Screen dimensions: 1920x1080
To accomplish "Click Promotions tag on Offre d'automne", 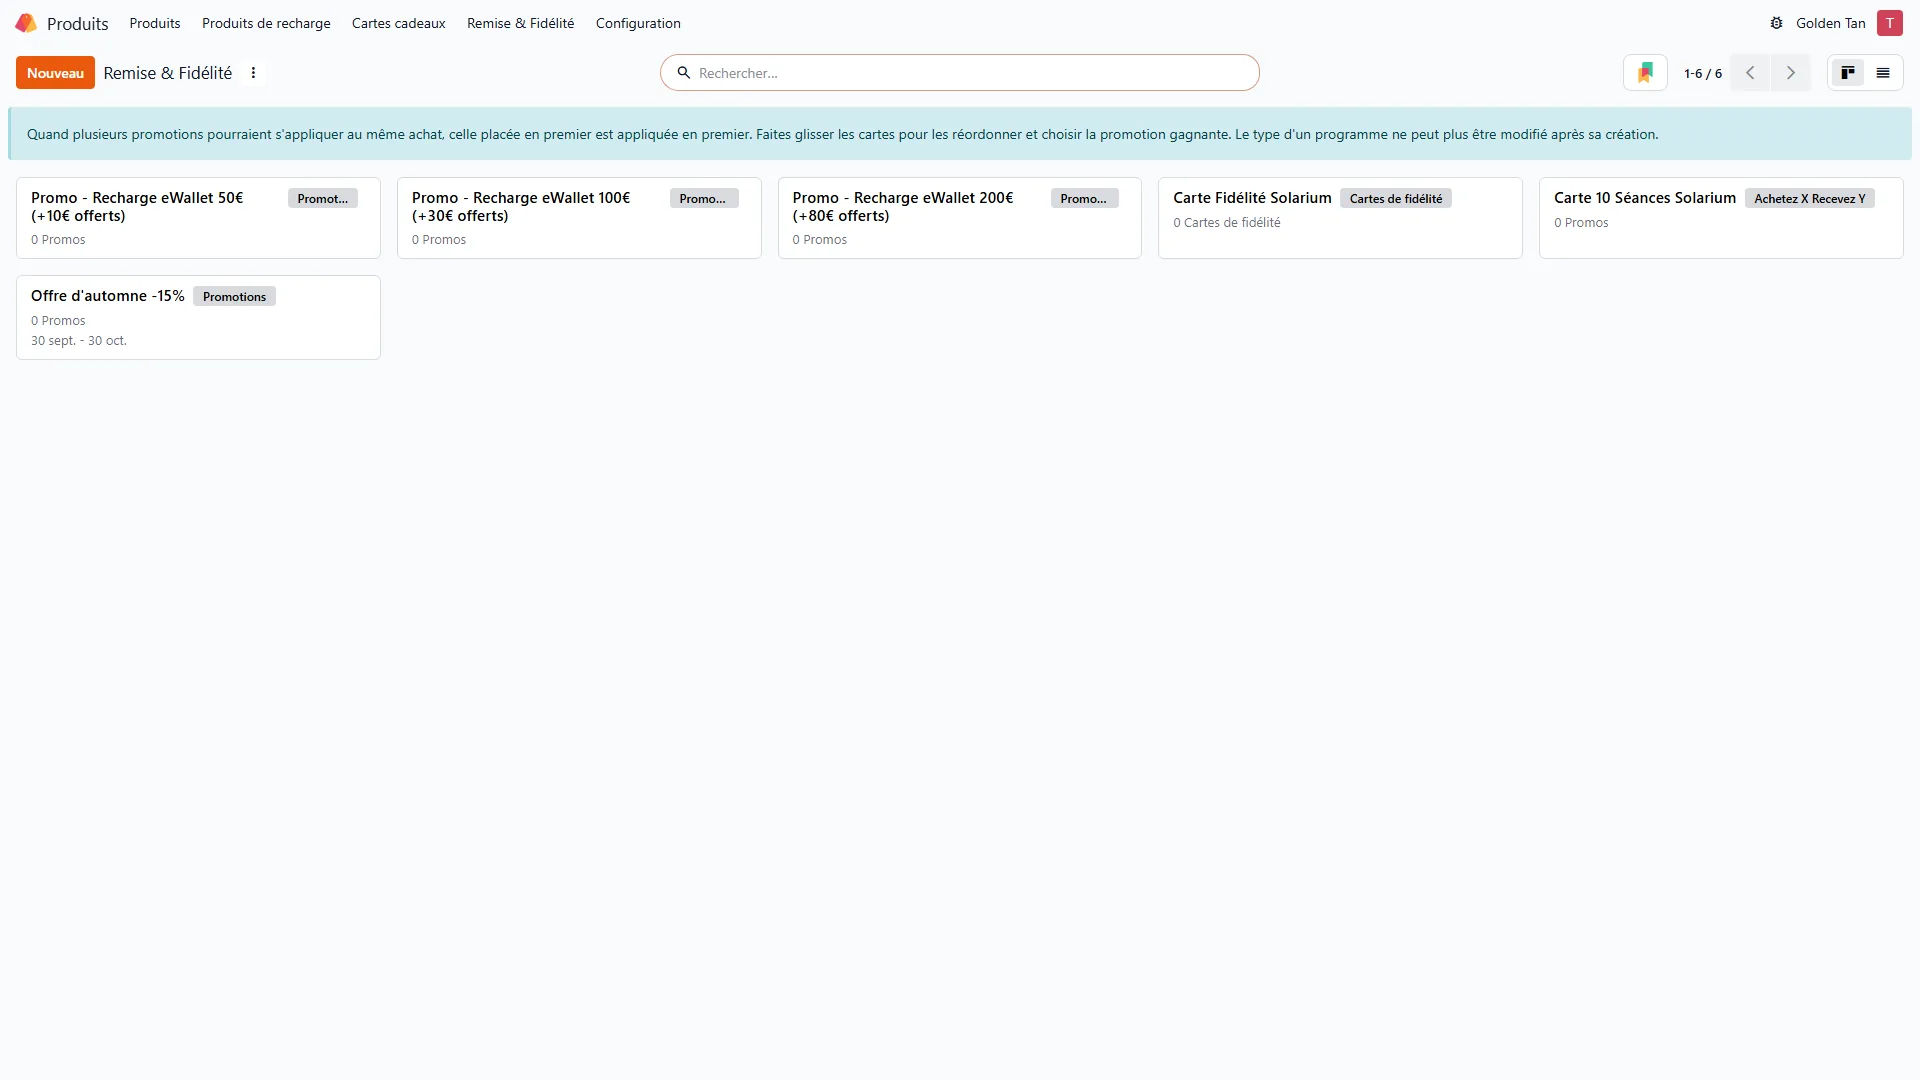I will point(234,297).
